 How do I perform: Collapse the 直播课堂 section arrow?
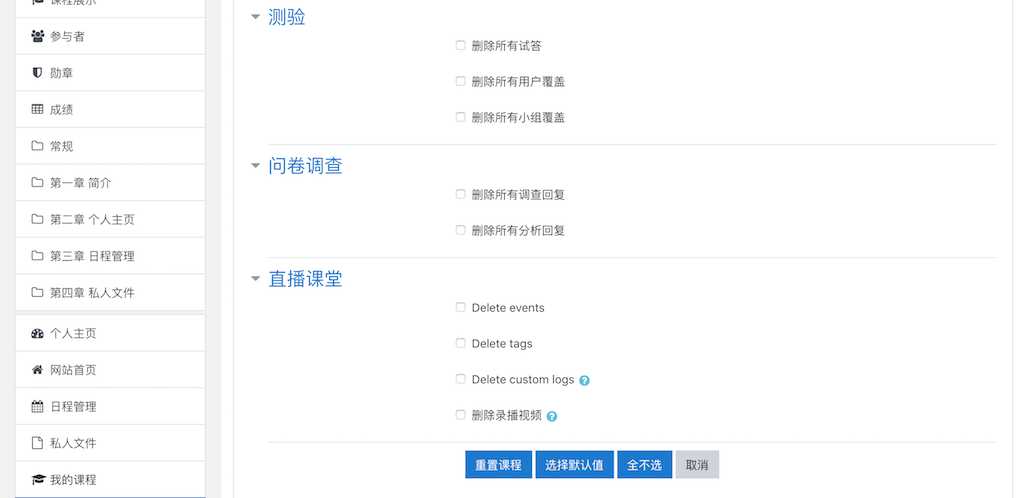[255, 279]
